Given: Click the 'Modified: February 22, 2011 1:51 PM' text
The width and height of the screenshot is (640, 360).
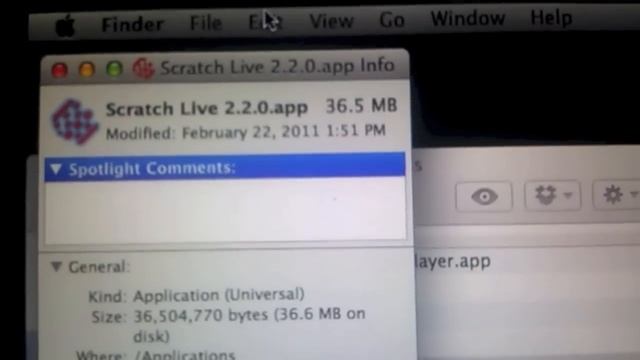Looking at the screenshot, I should (x=246, y=132).
